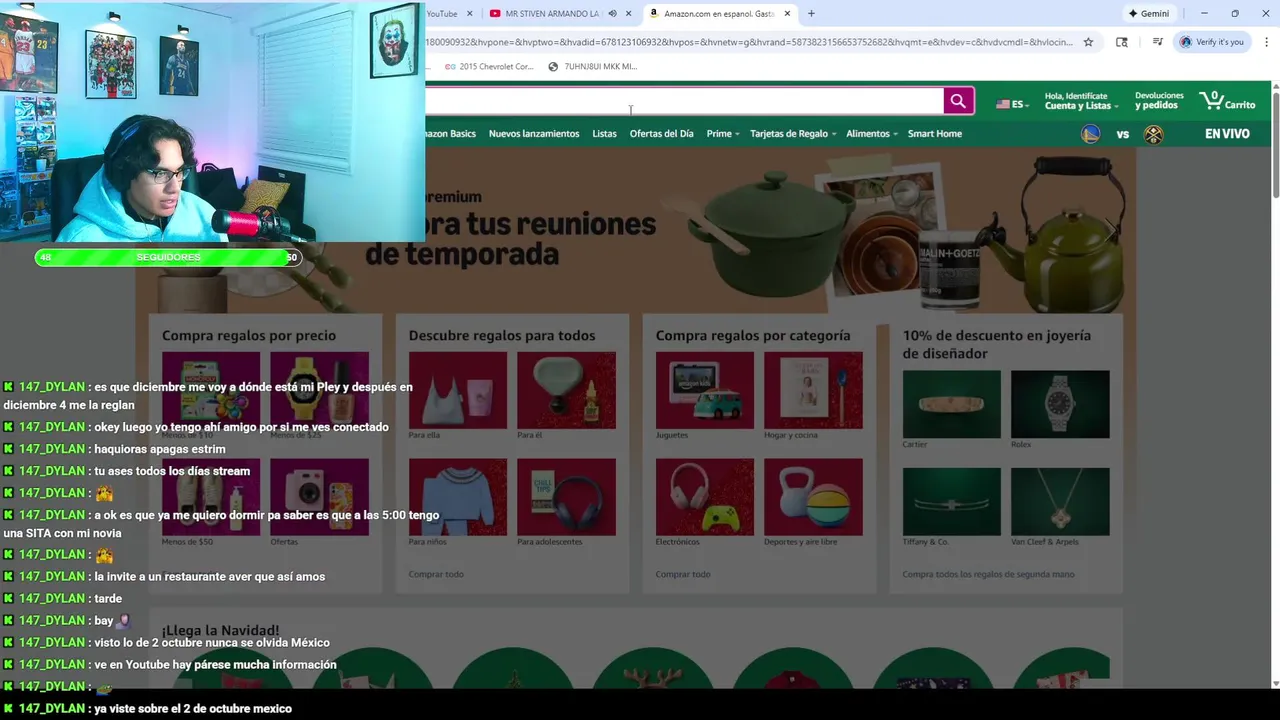The image size is (1280, 720).
Task: Click the SEGUIDORES follower progress bar
Action: pyautogui.click(x=168, y=258)
